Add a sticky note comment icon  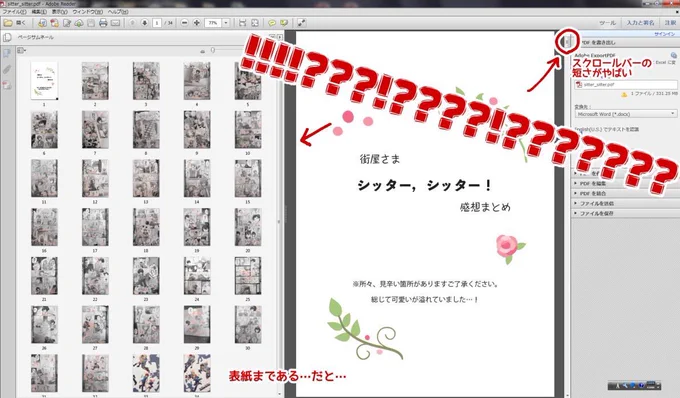272,23
